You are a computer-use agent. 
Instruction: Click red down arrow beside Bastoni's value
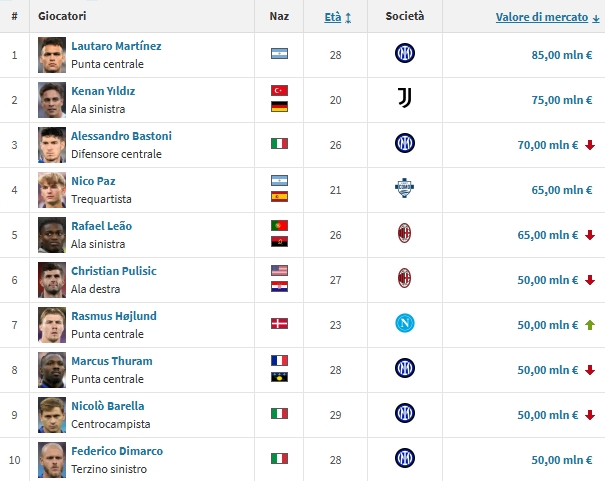pos(590,145)
